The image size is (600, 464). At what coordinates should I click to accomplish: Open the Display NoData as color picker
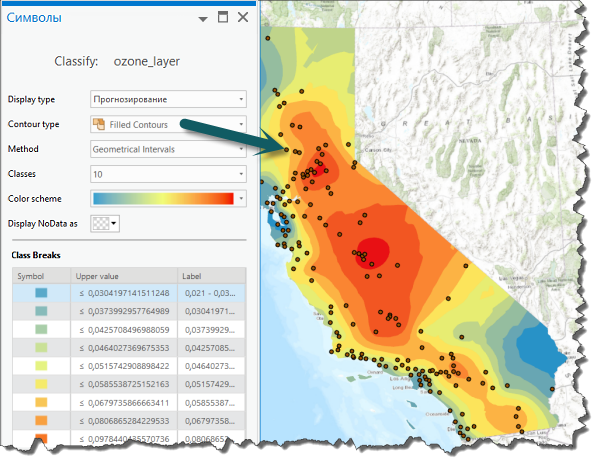[105, 223]
